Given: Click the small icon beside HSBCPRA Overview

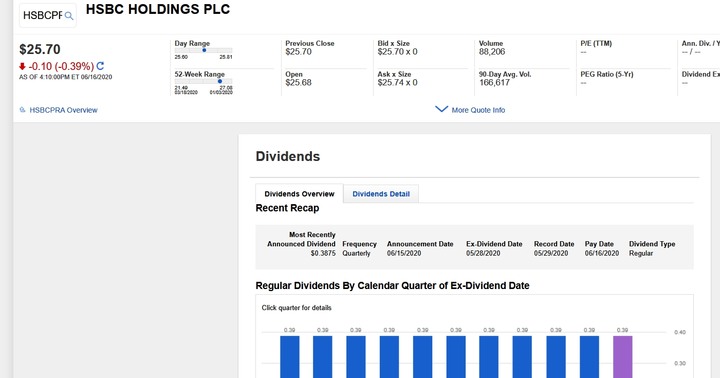Looking at the screenshot, I should pyautogui.click(x=22, y=110).
